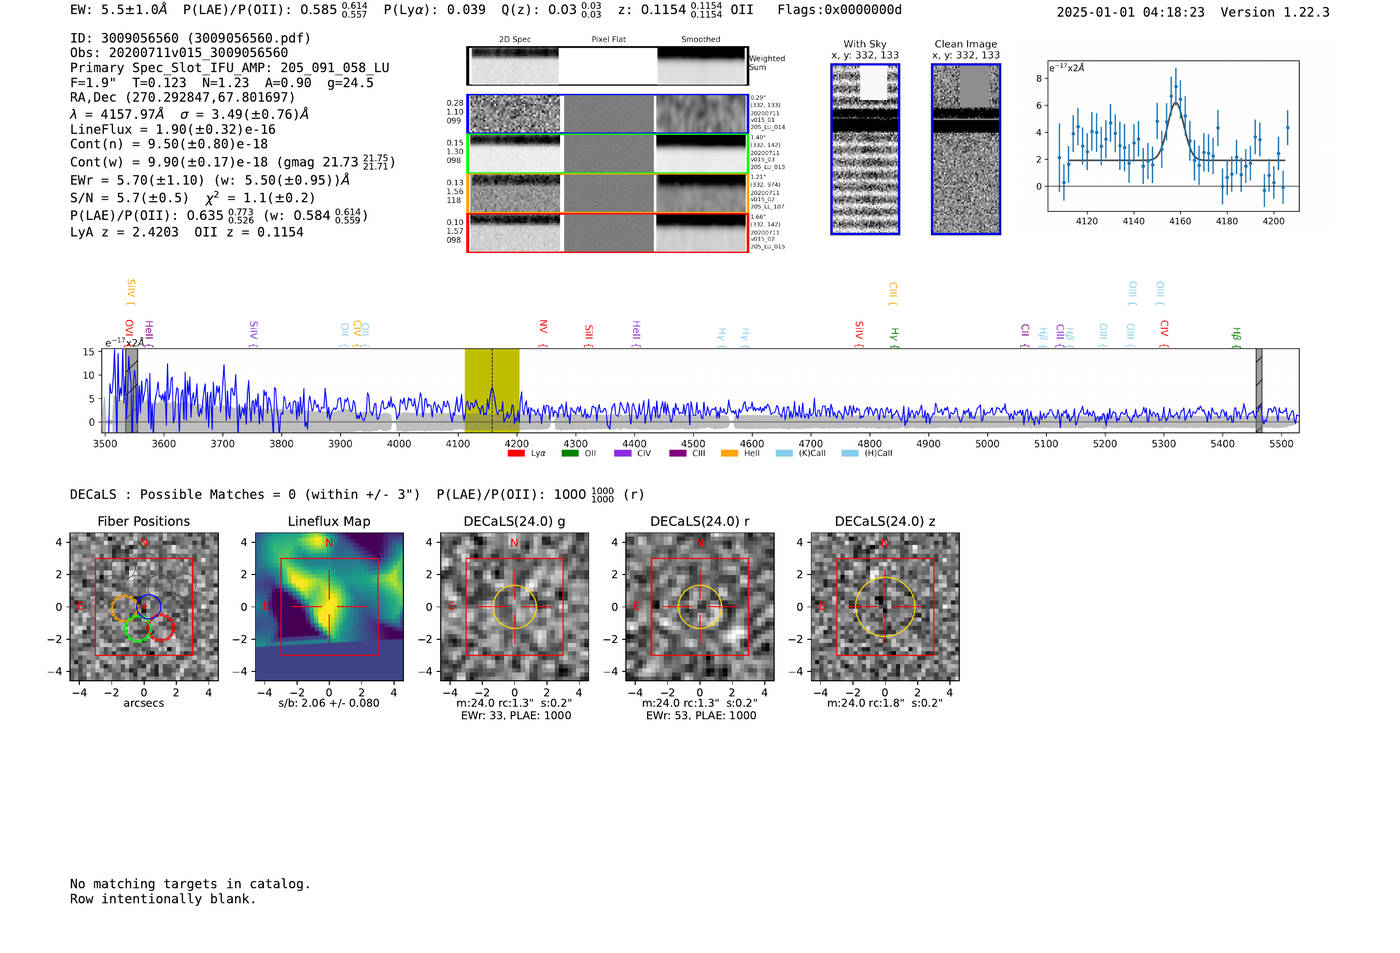
Task: Open the DECaLS(24.0) g image
Action: pos(515,608)
